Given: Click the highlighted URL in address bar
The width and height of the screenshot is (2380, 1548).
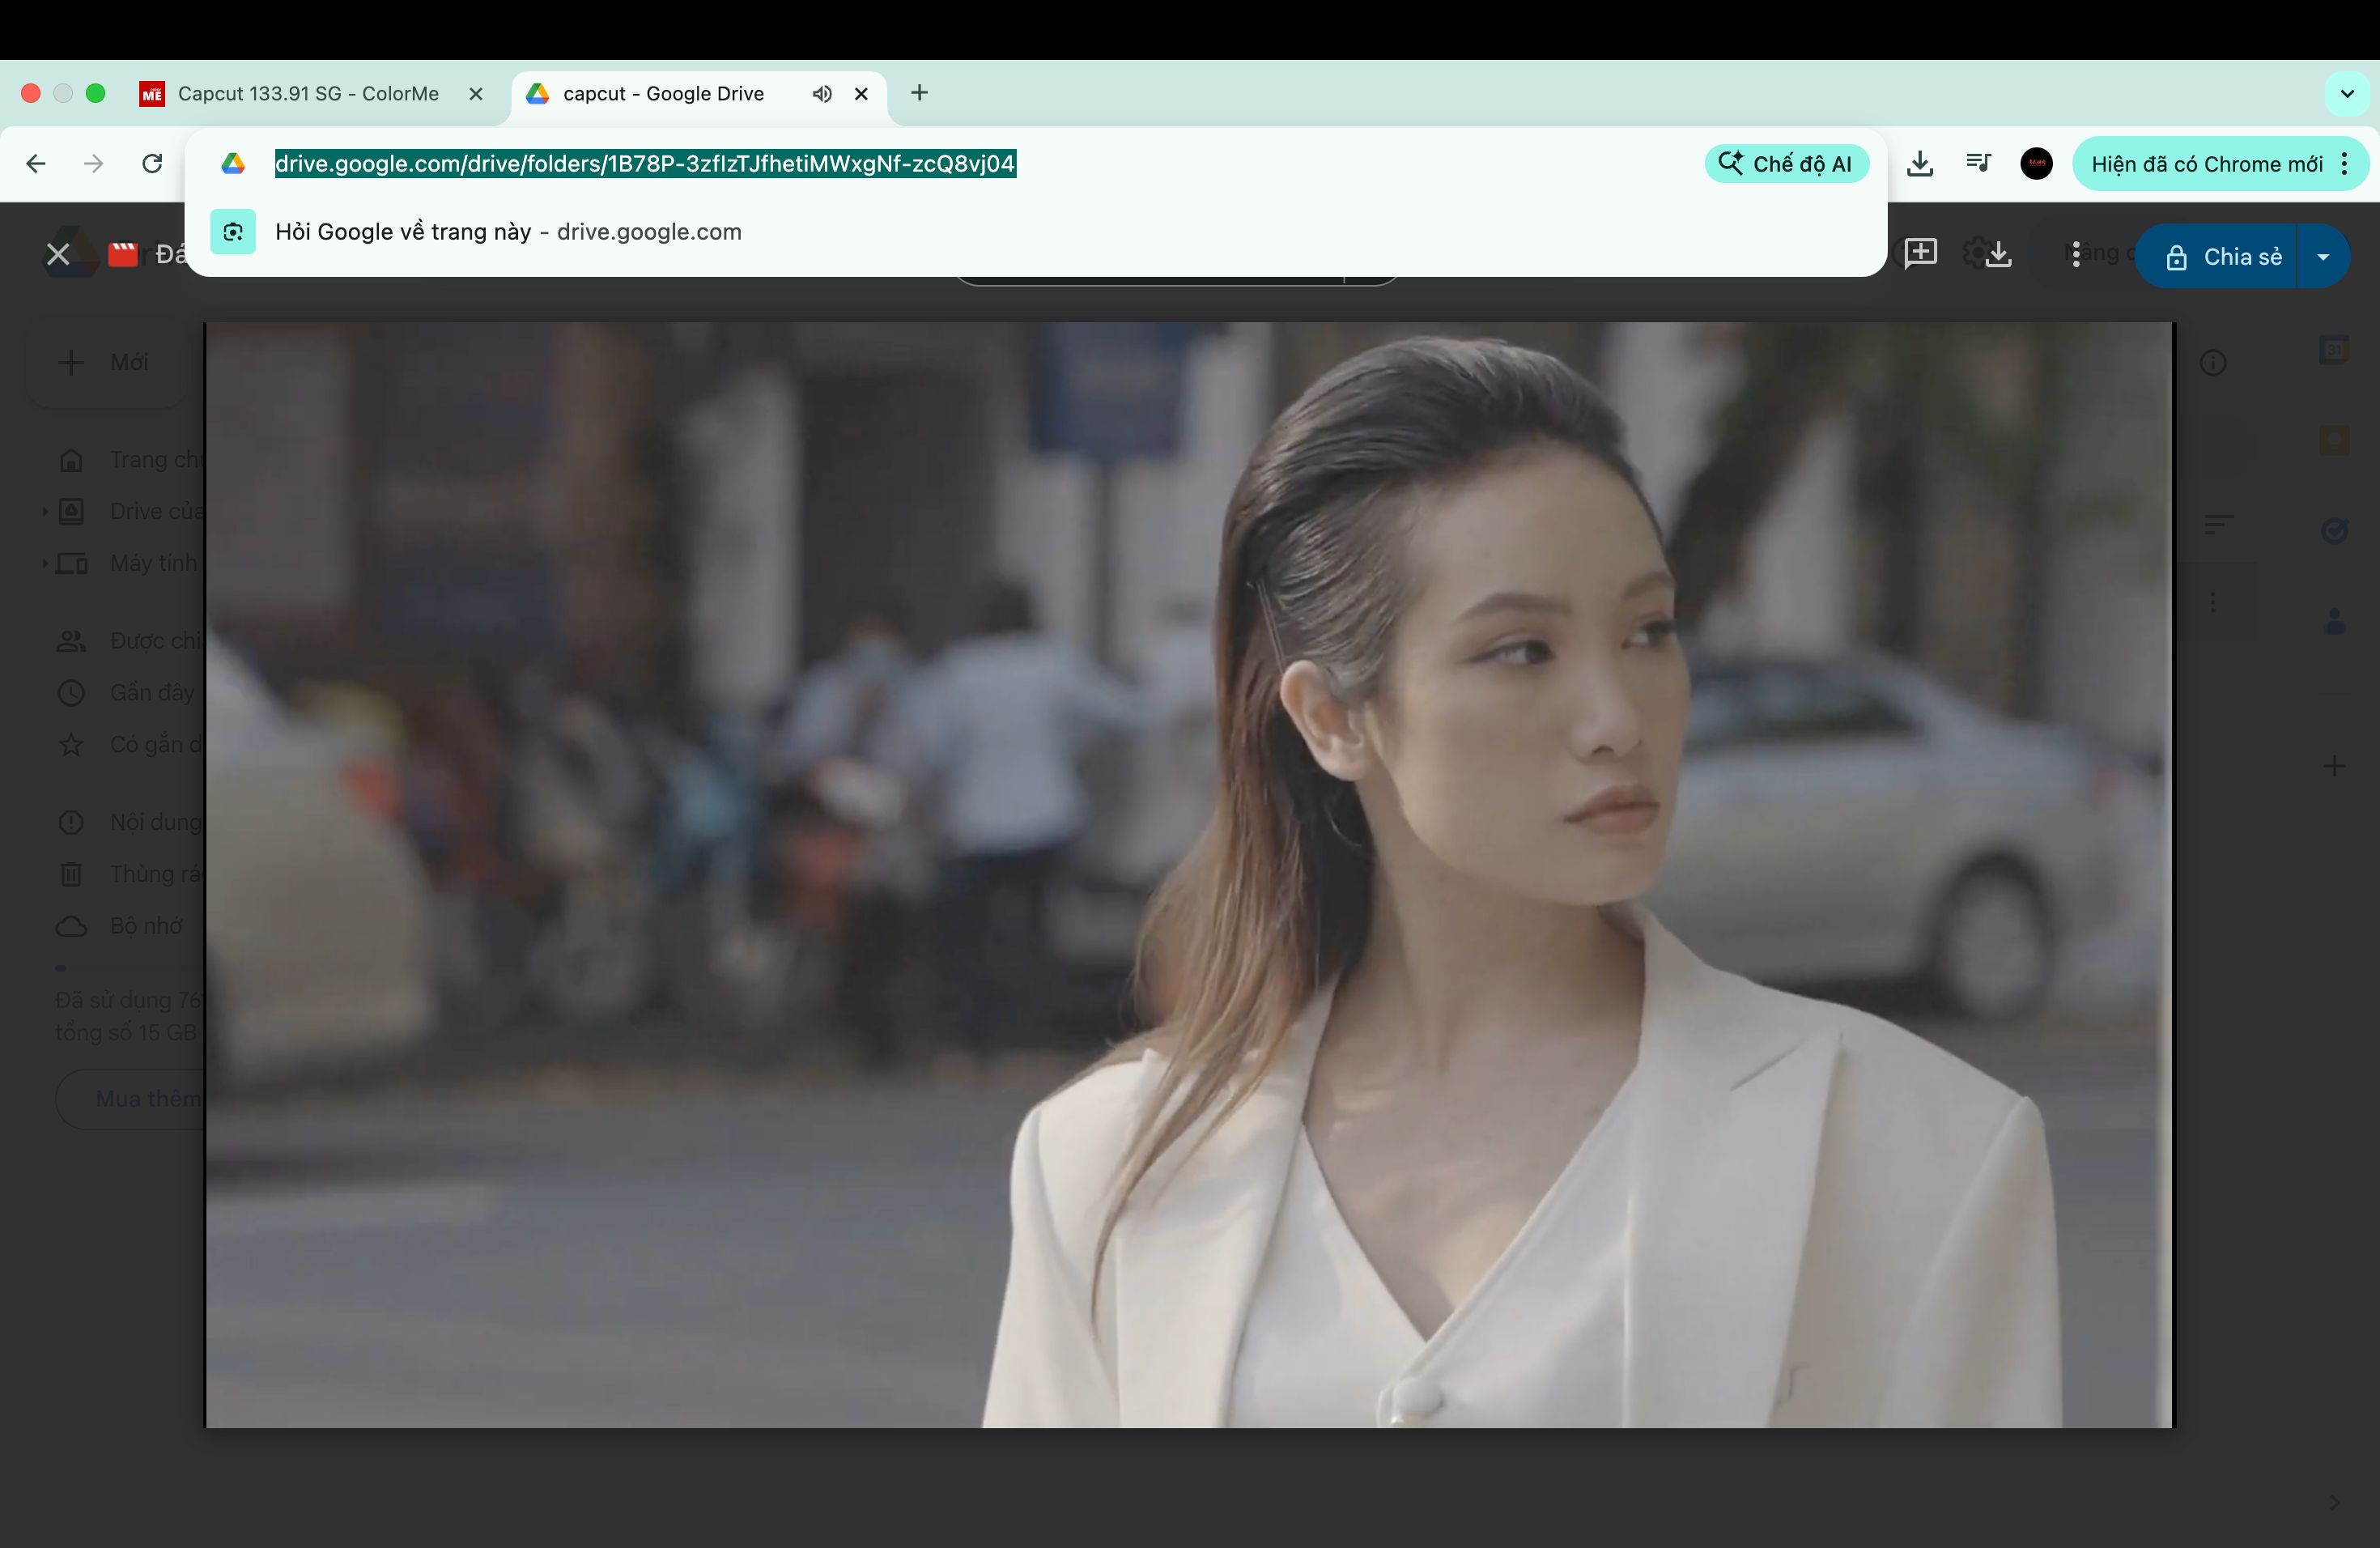Looking at the screenshot, I should [x=645, y=164].
